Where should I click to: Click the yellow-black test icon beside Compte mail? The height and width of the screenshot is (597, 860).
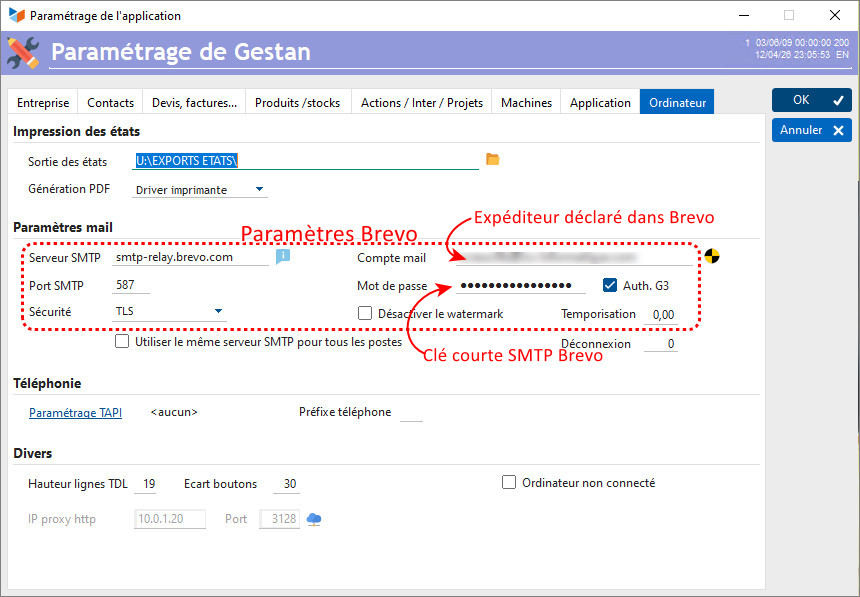[x=712, y=256]
